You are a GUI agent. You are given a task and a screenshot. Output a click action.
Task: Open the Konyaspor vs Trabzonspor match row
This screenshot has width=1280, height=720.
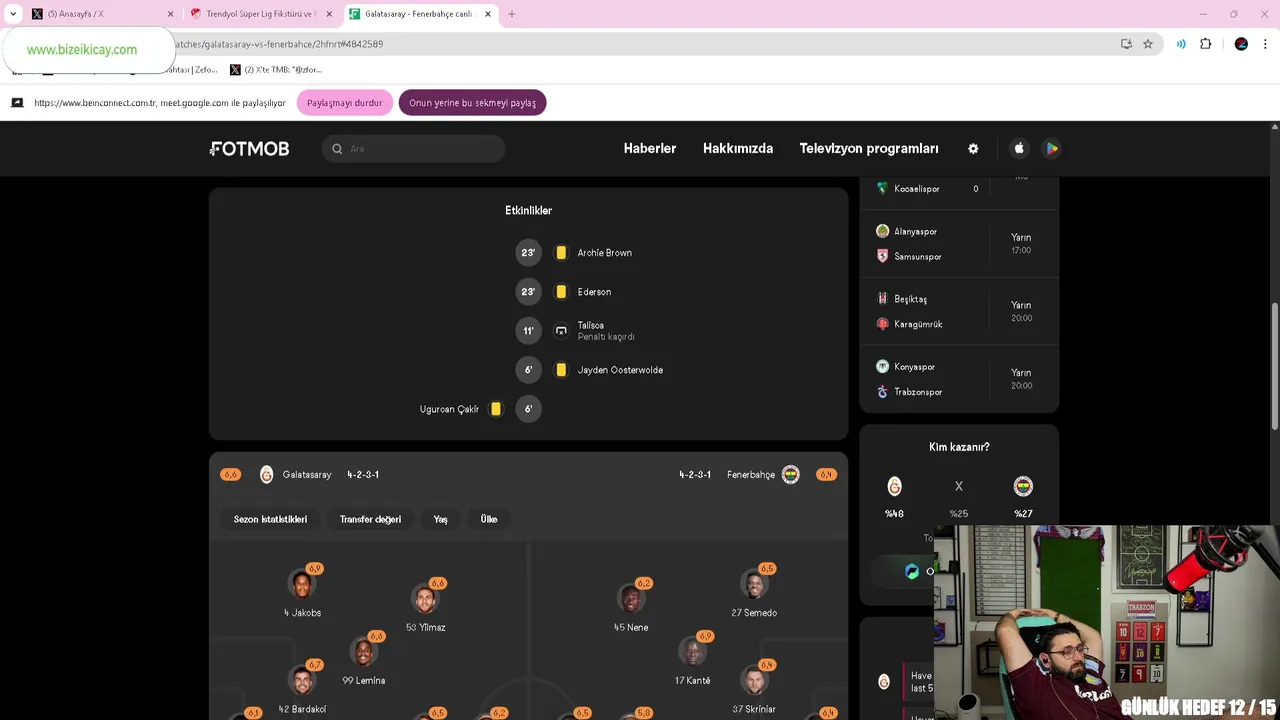coord(959,380)
